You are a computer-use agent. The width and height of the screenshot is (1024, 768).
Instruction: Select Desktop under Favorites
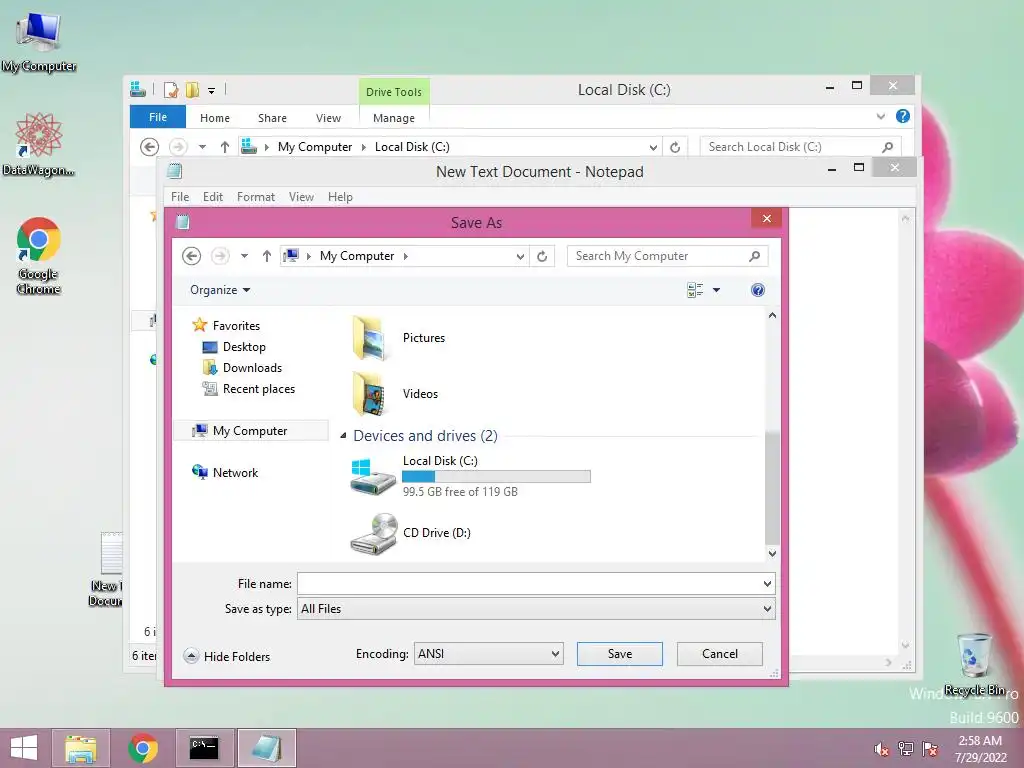click(234, 347)
